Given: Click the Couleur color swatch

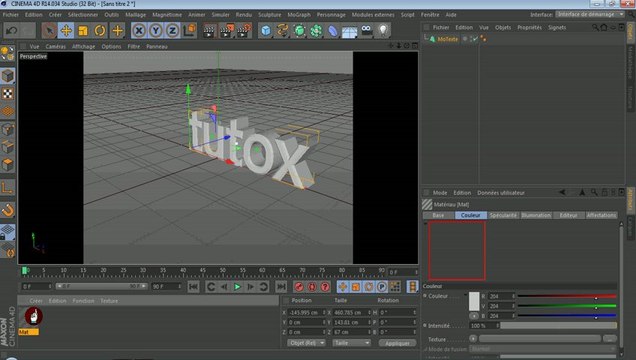Looking at the screenshot, I should click(x=474, y=301).
